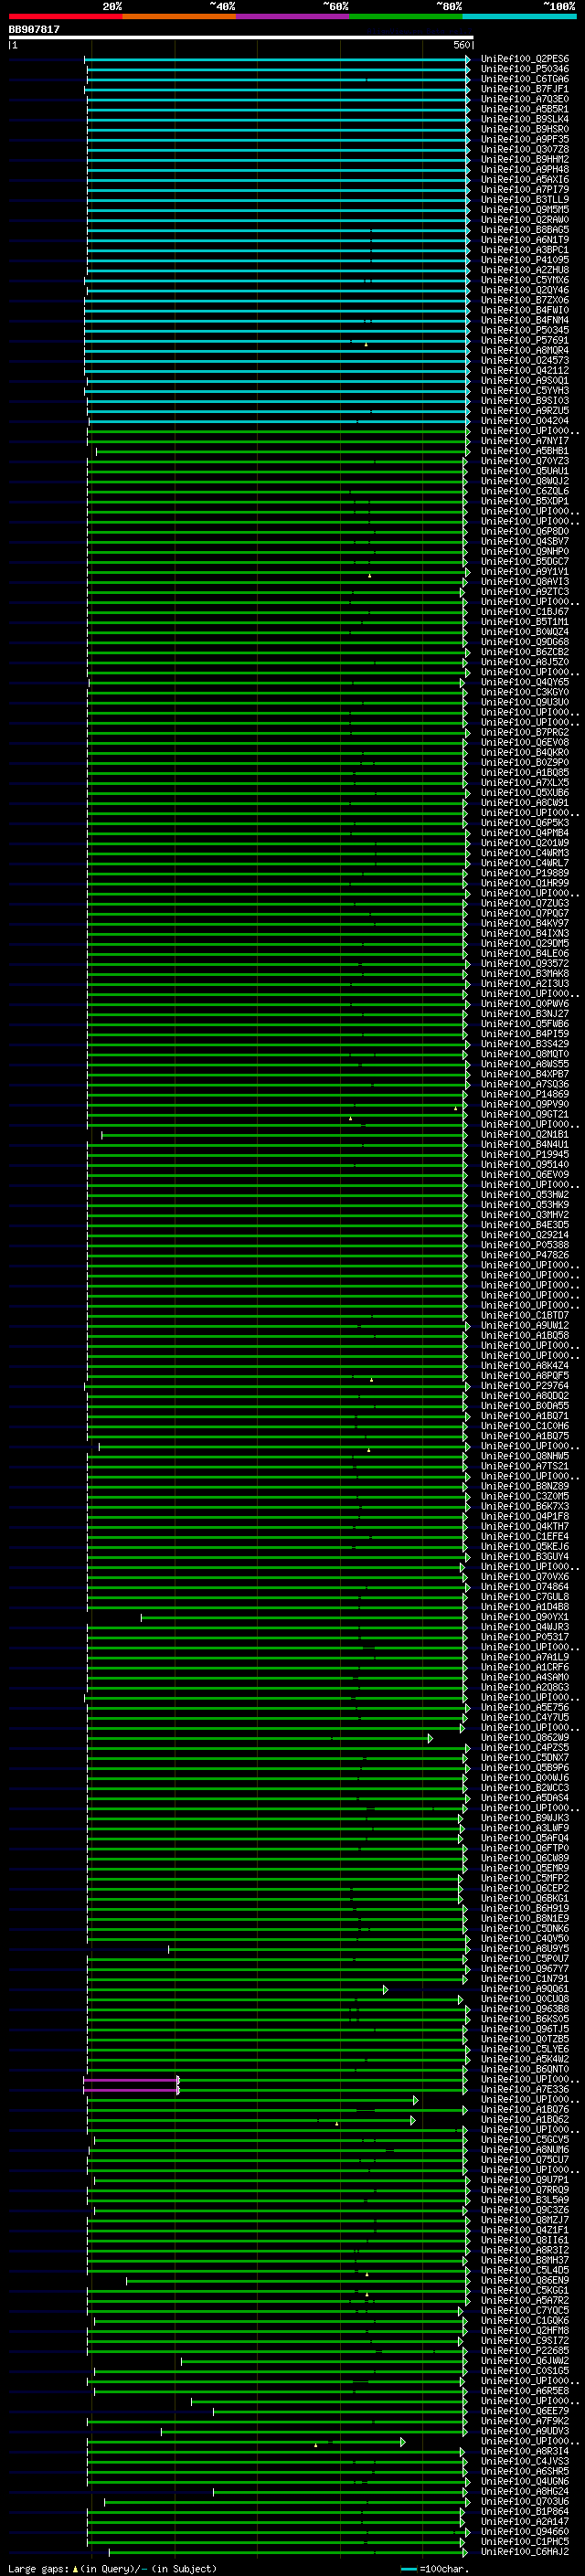
Task: Select the UniRef100_P22685 label
Action: pos(524,2350)
